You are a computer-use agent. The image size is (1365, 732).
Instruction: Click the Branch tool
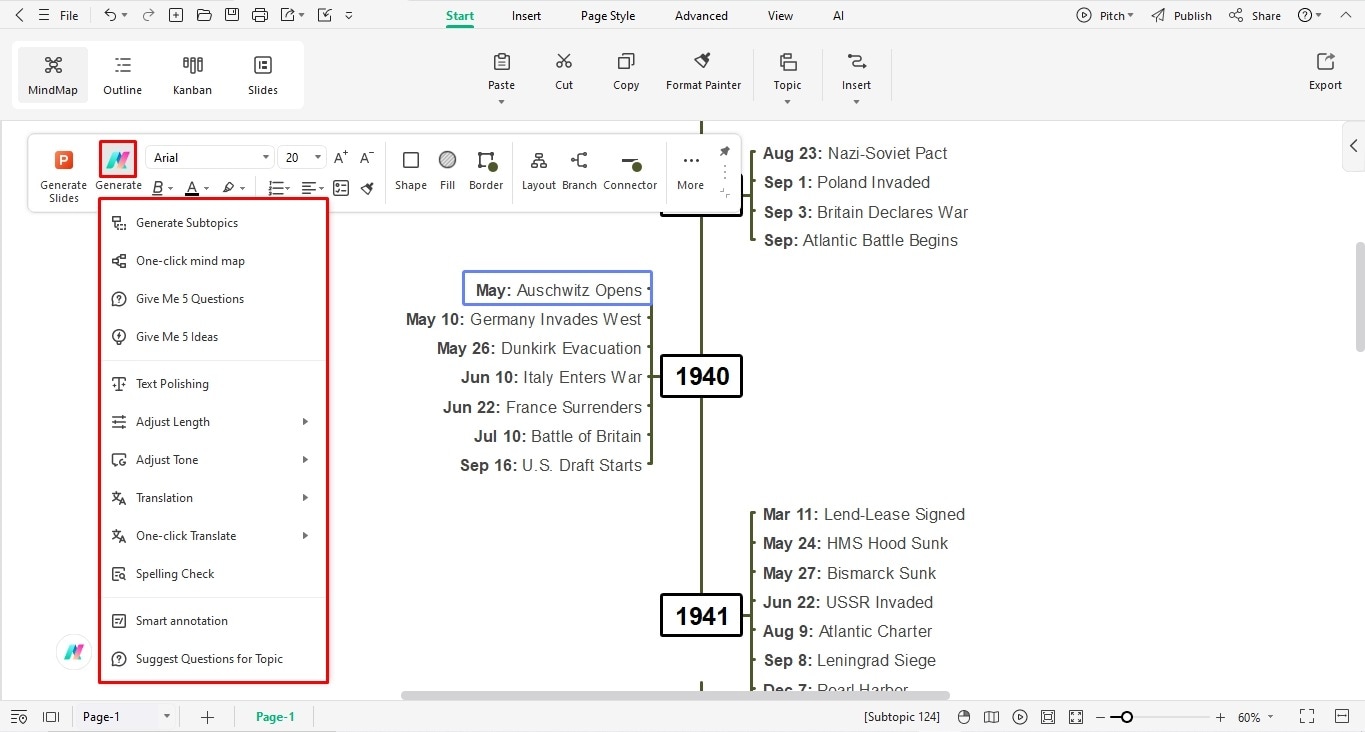pos(579,169)
